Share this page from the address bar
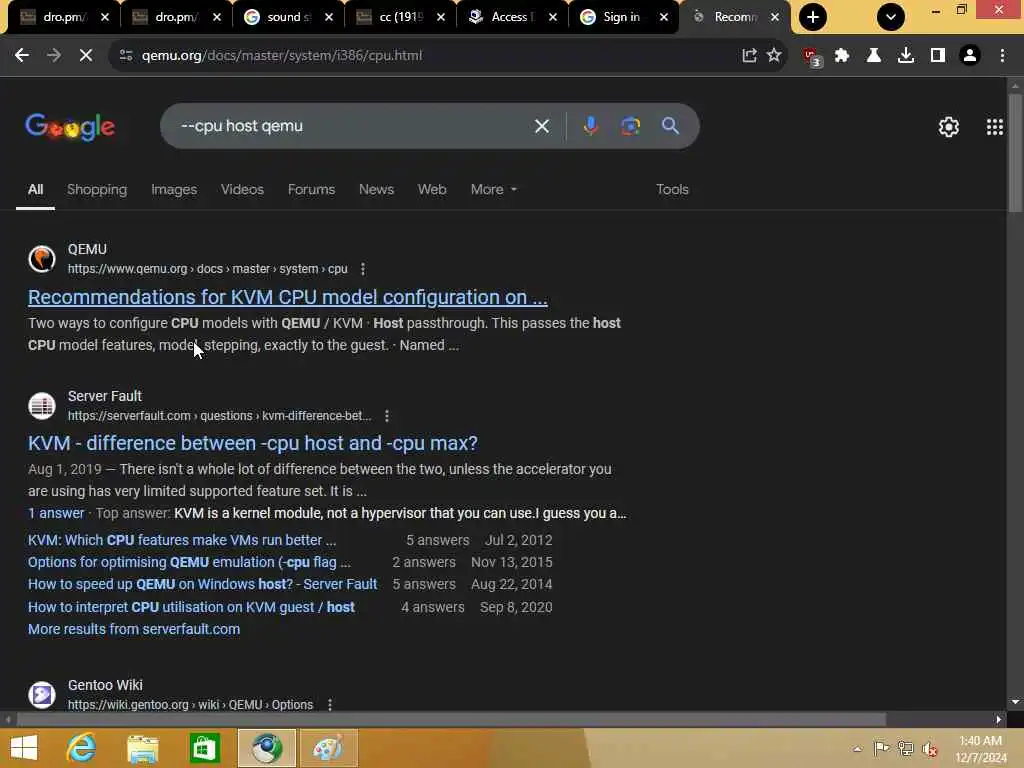The width and height of the screenshot is (1024, 768). [x=749, y=56]
